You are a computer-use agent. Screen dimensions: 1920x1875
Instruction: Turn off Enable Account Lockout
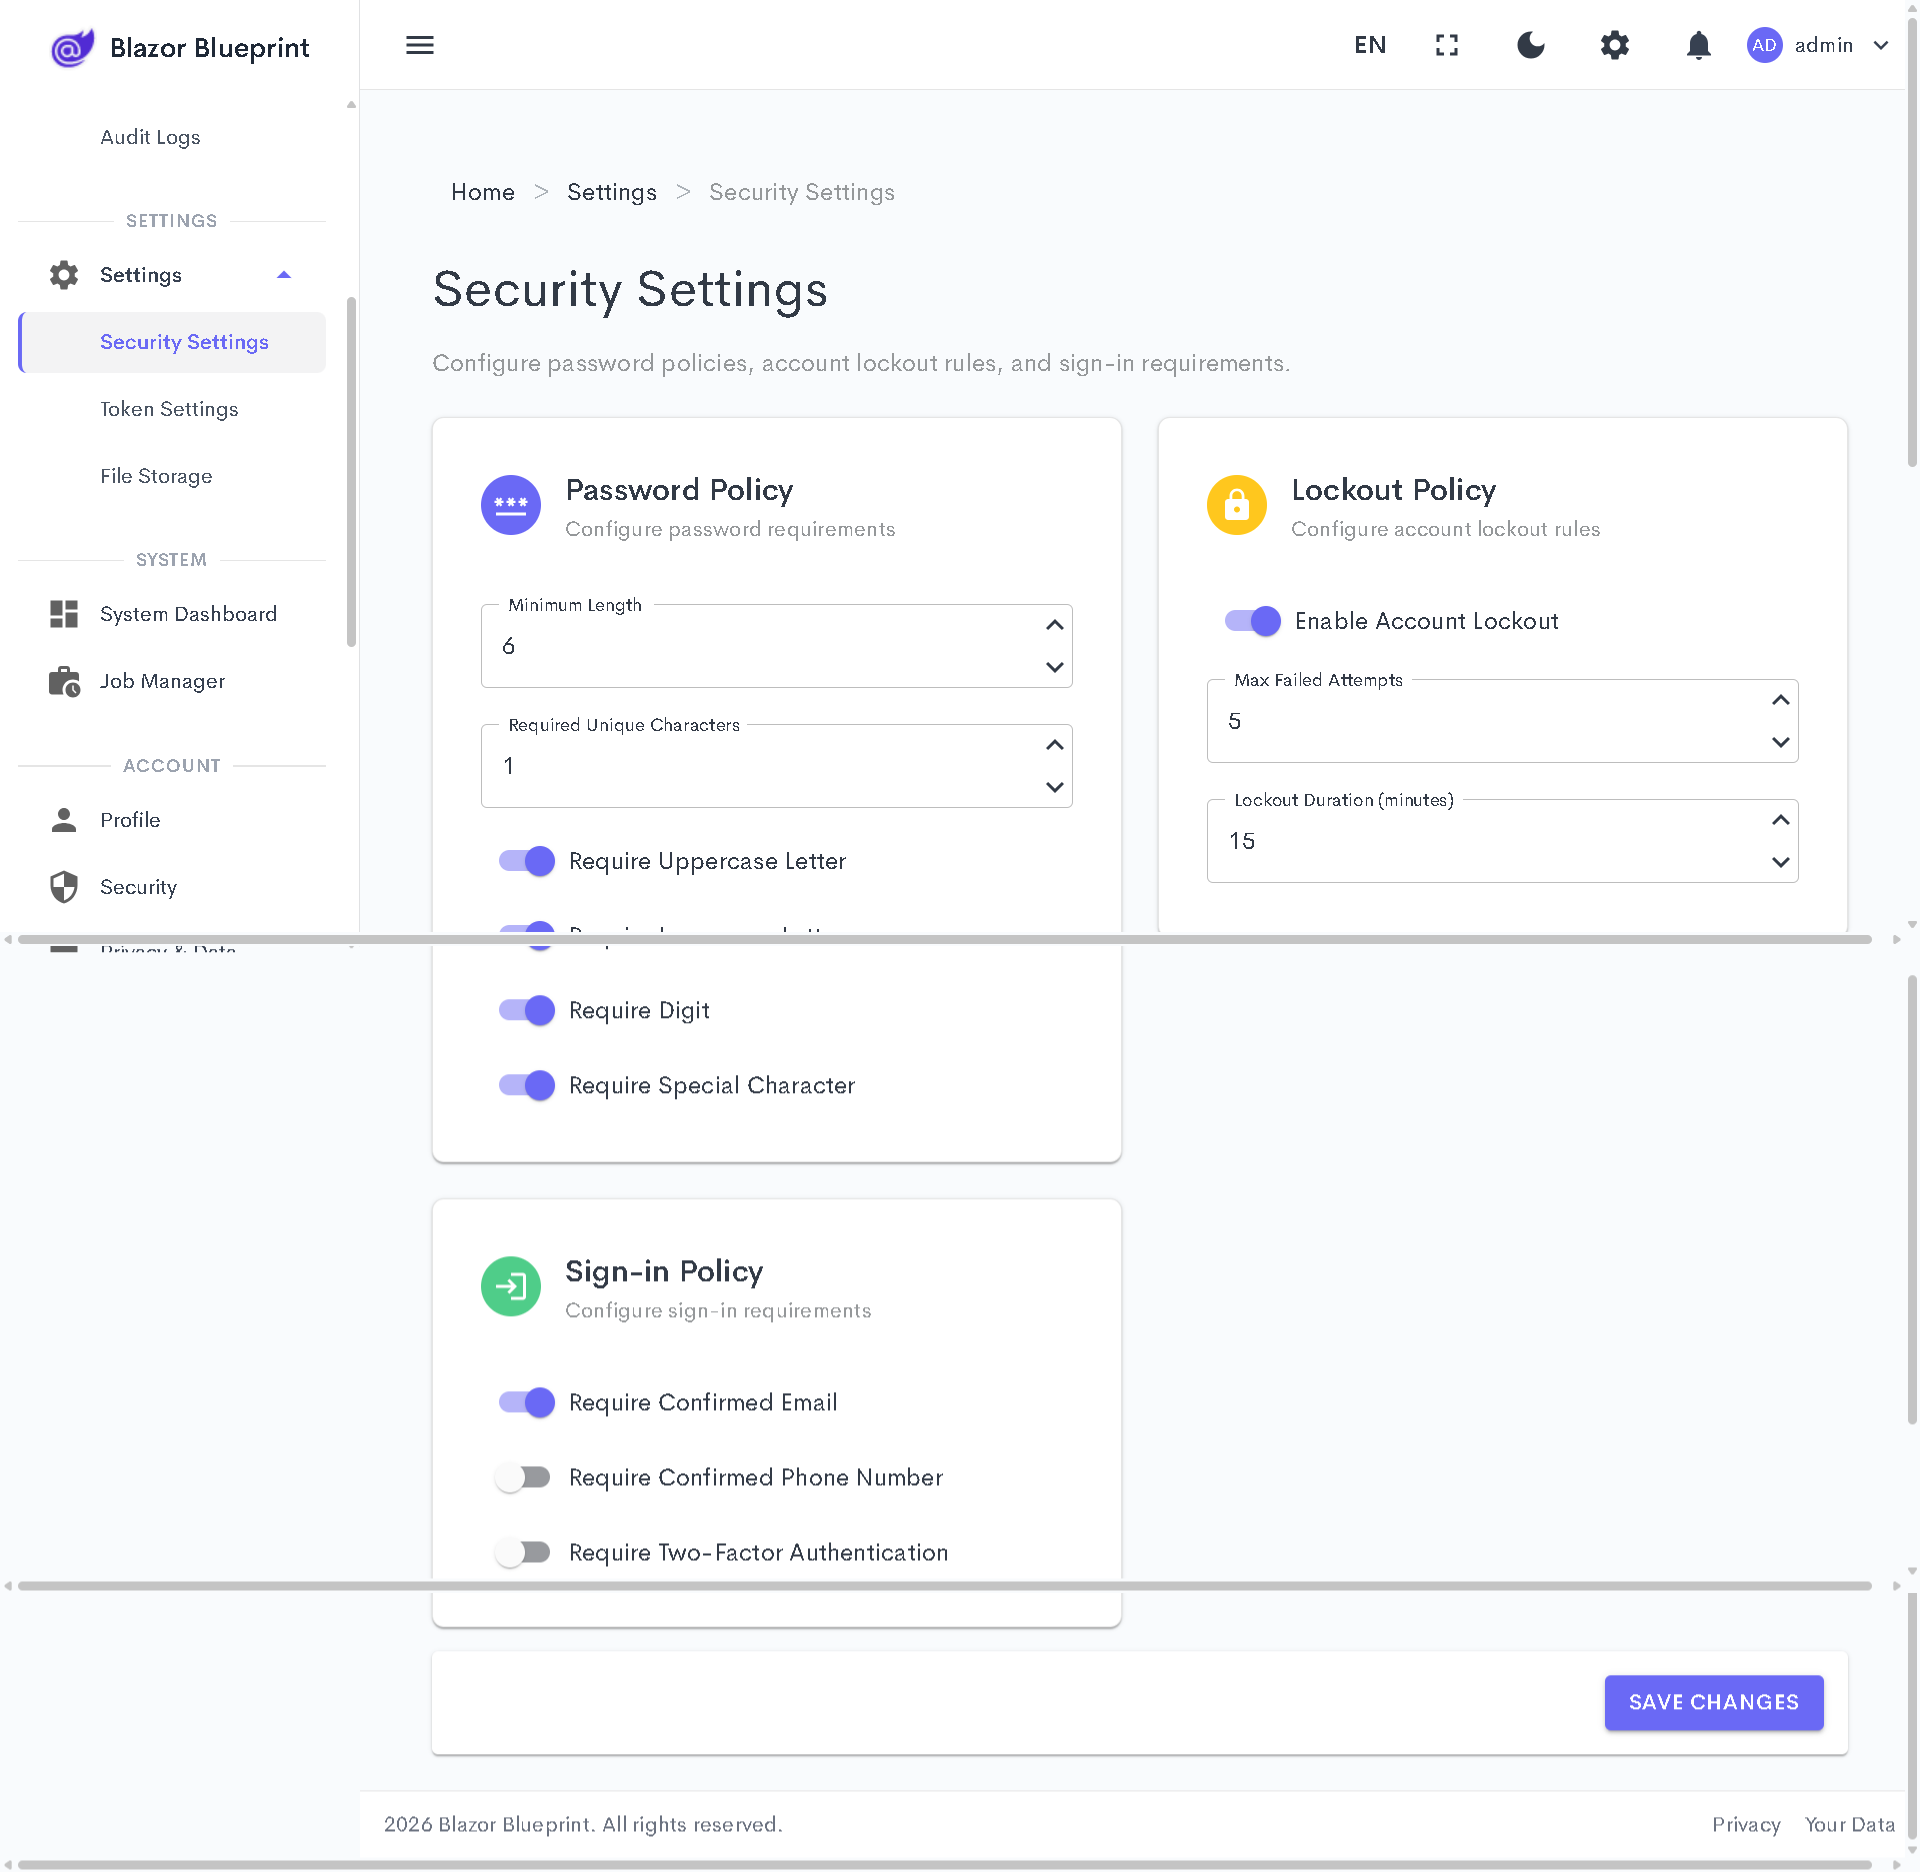pyautogui.click(x=1251, y=620)
